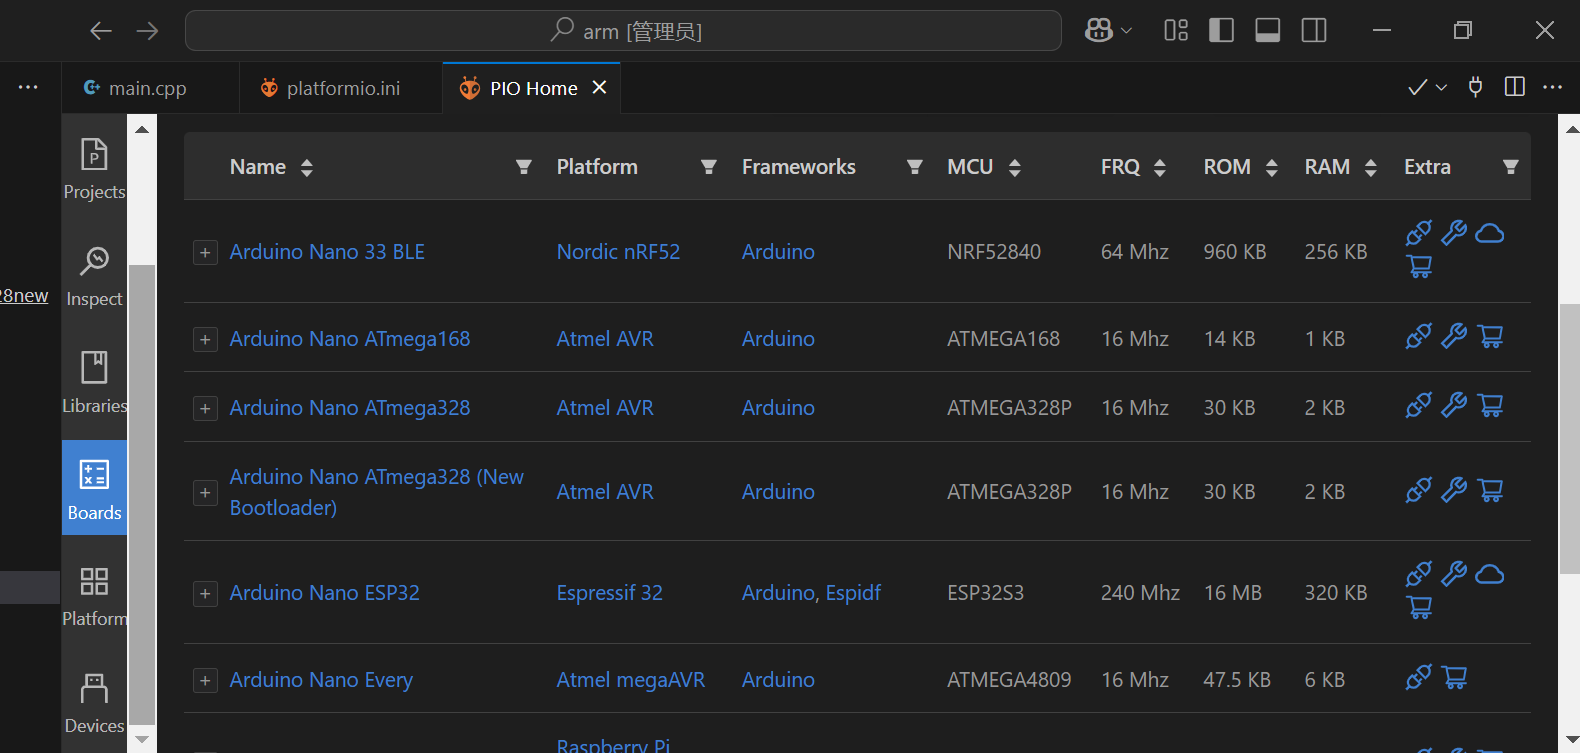Viewport: 1580px width, 753px height.
Task: Click the wrench icon for Arduino Nano 33 BLE
Action: click(x=1454, y=233)
